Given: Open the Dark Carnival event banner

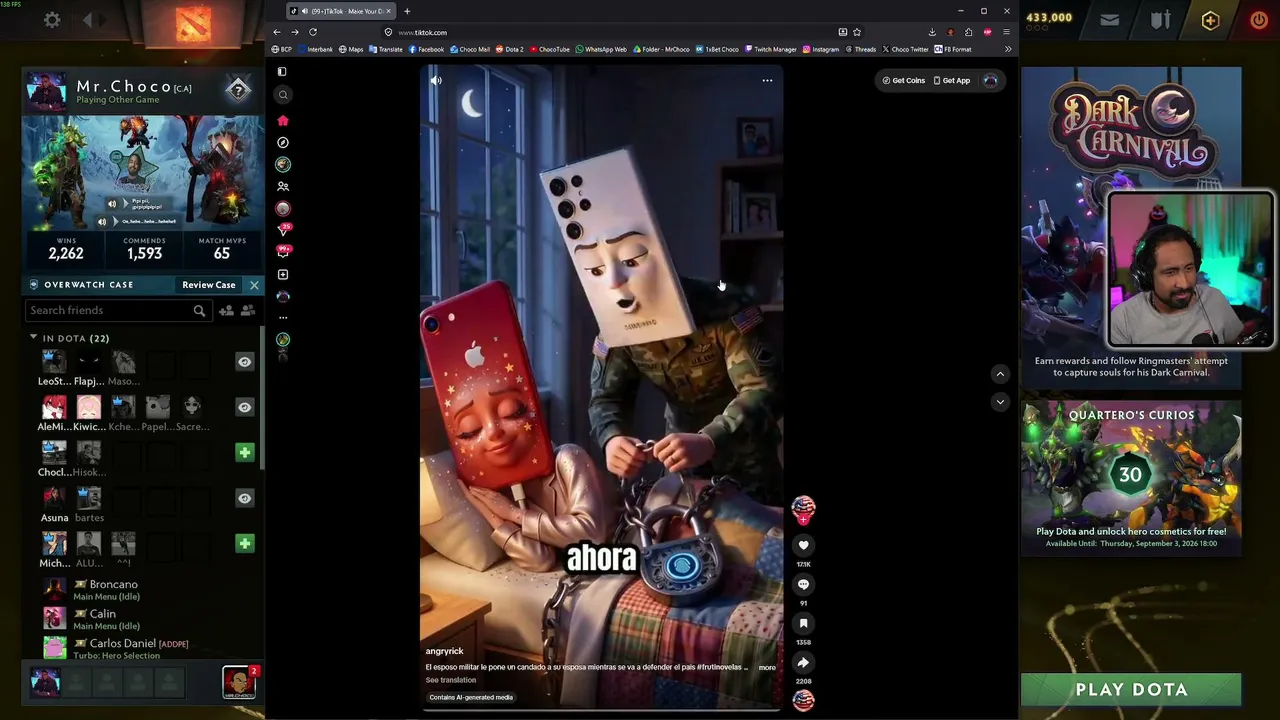Looking at the screenshot, I should pos(1131,226).
